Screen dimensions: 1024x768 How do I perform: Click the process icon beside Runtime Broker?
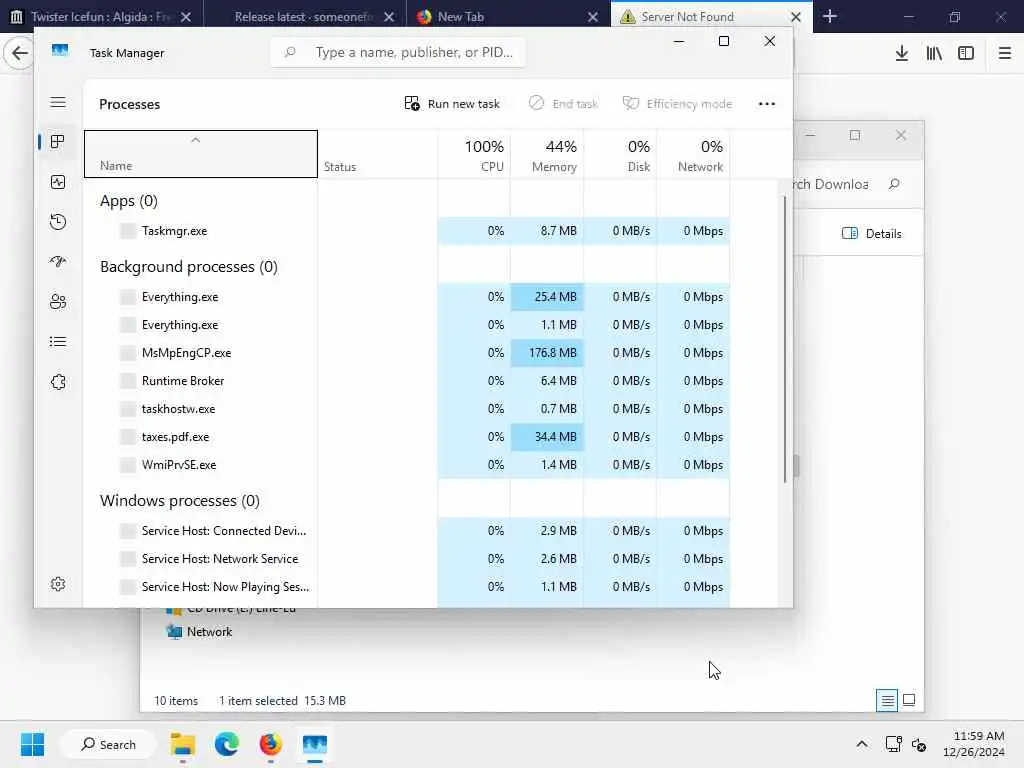128,381
